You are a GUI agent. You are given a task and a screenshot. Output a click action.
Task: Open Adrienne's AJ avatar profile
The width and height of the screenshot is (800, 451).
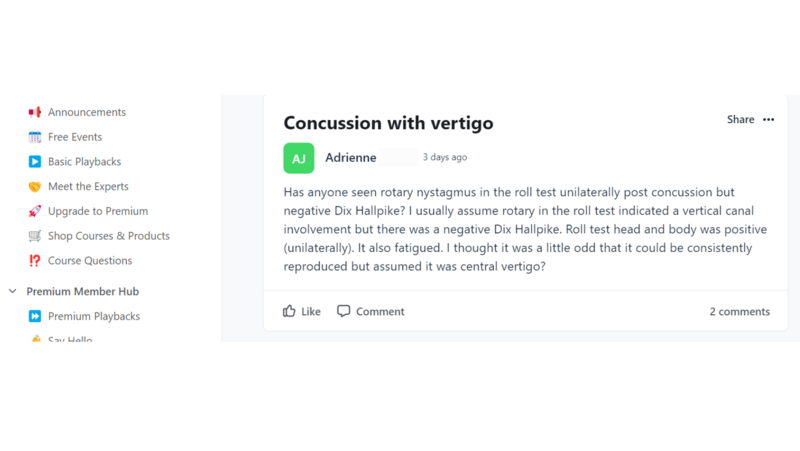(x=298, y=158)
